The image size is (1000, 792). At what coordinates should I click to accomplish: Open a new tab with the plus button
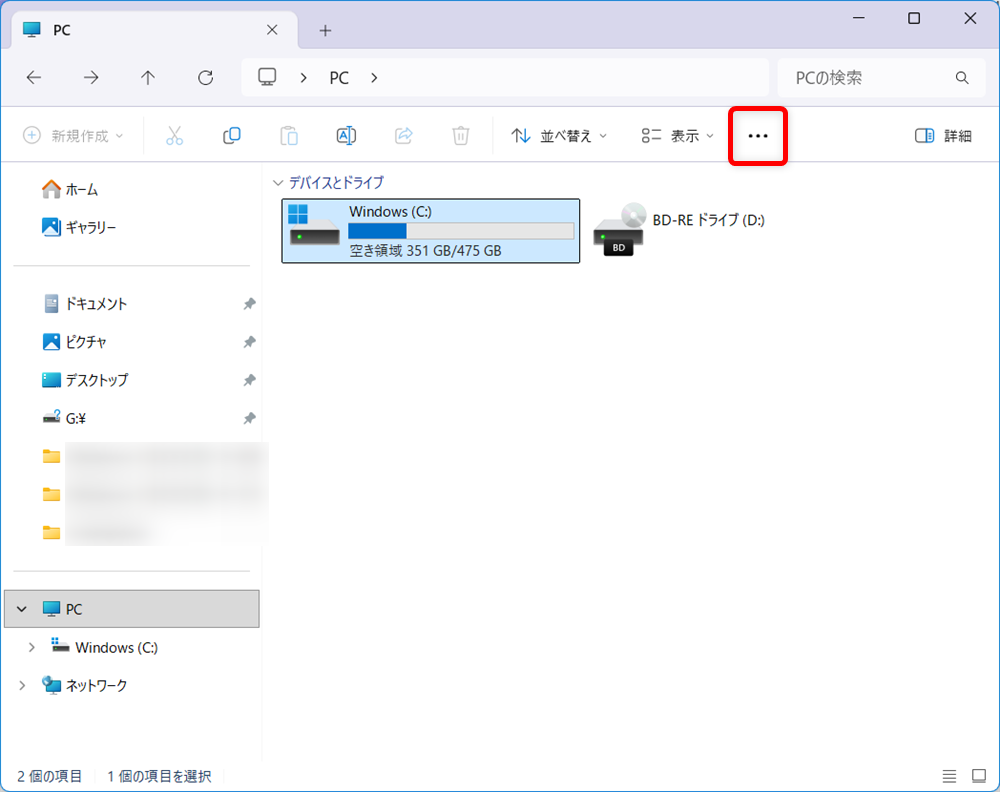click(325, 30)
